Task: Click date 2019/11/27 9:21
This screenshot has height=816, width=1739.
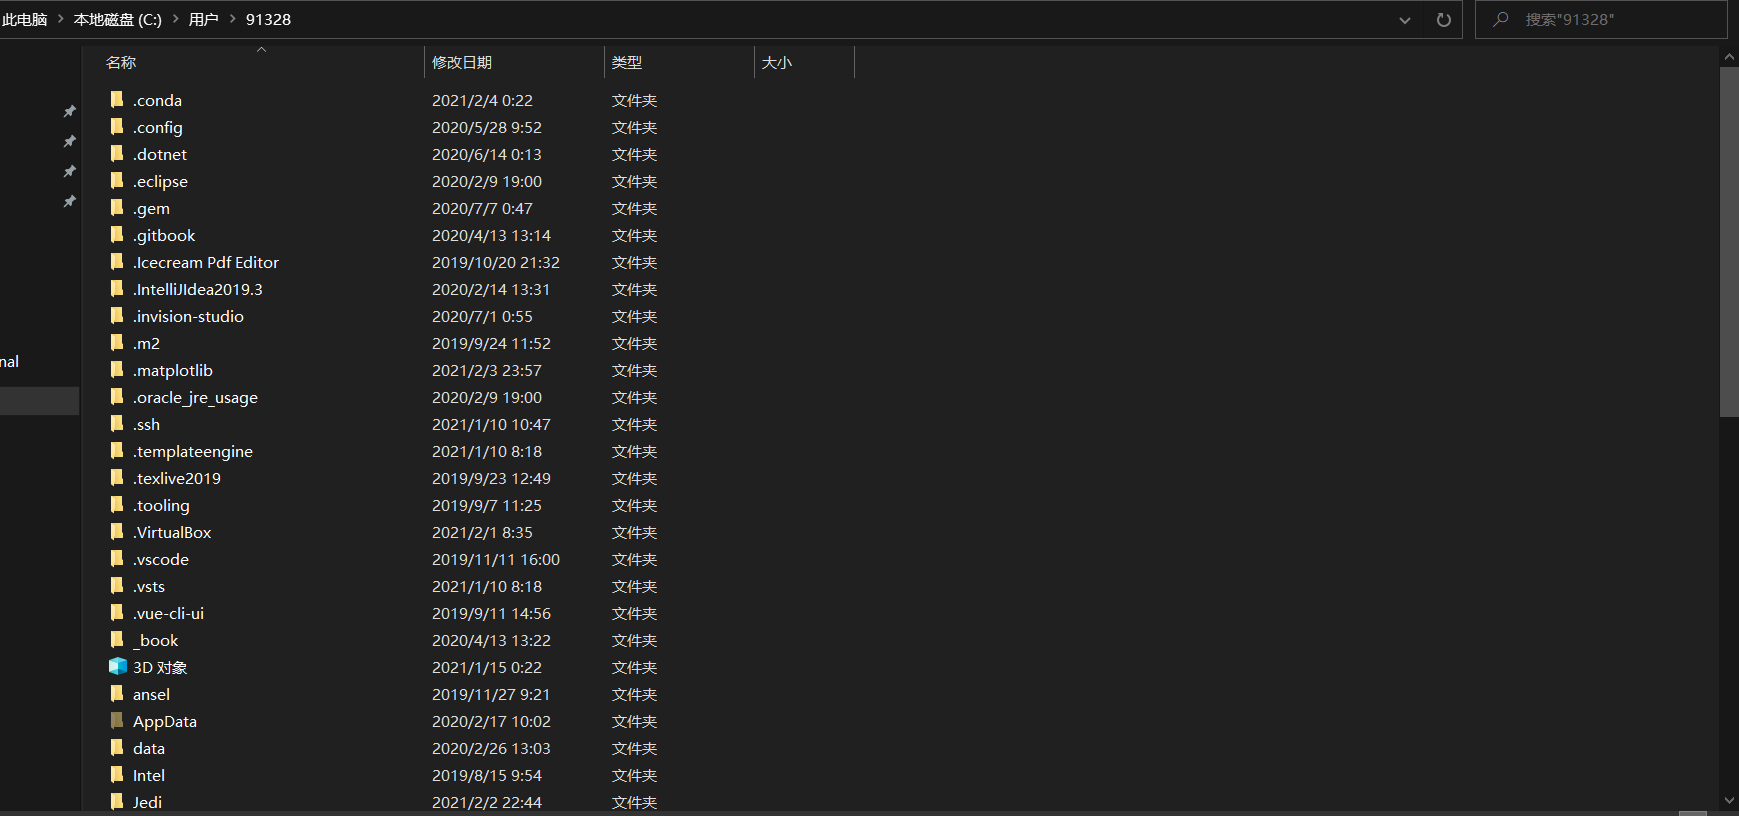Action: tap(491, 694)
